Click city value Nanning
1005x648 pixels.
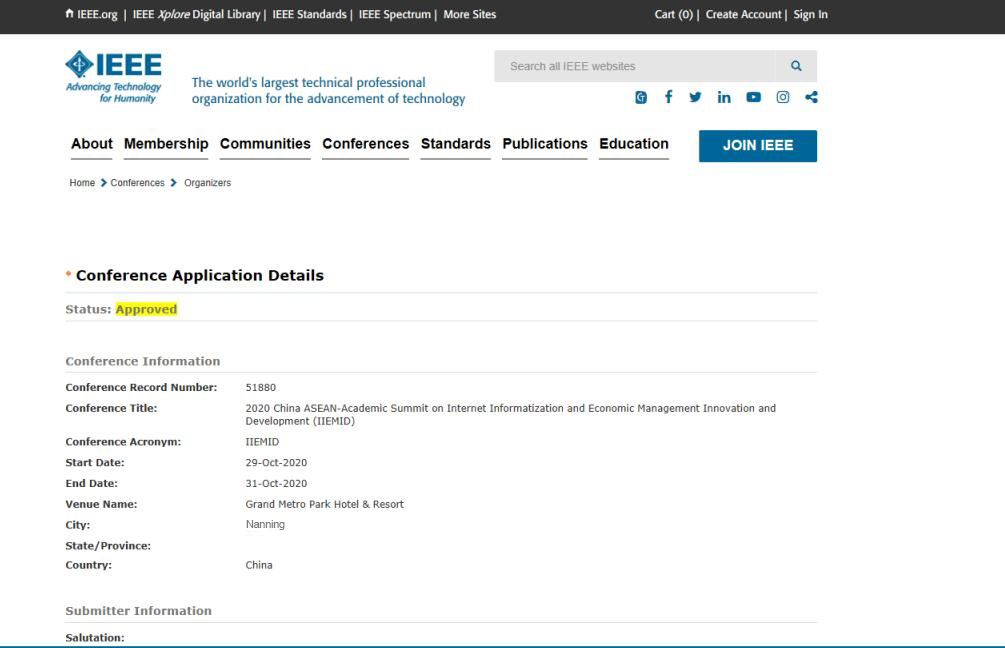(265, 524)
